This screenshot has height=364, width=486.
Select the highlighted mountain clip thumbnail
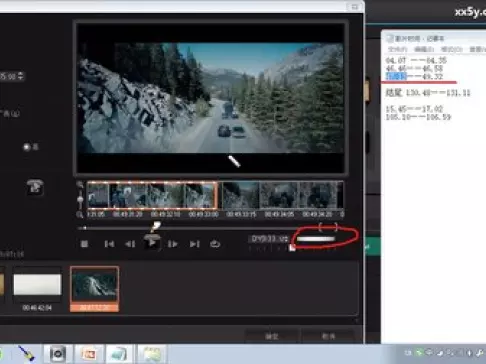pos(95,289)
